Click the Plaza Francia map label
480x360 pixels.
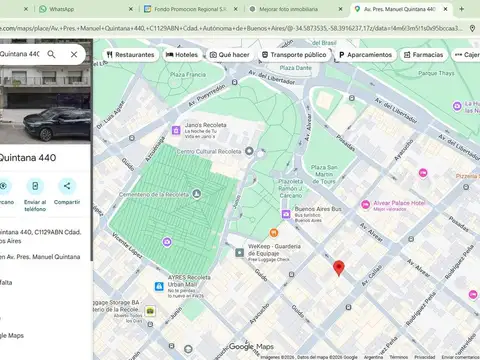point(188,75)
